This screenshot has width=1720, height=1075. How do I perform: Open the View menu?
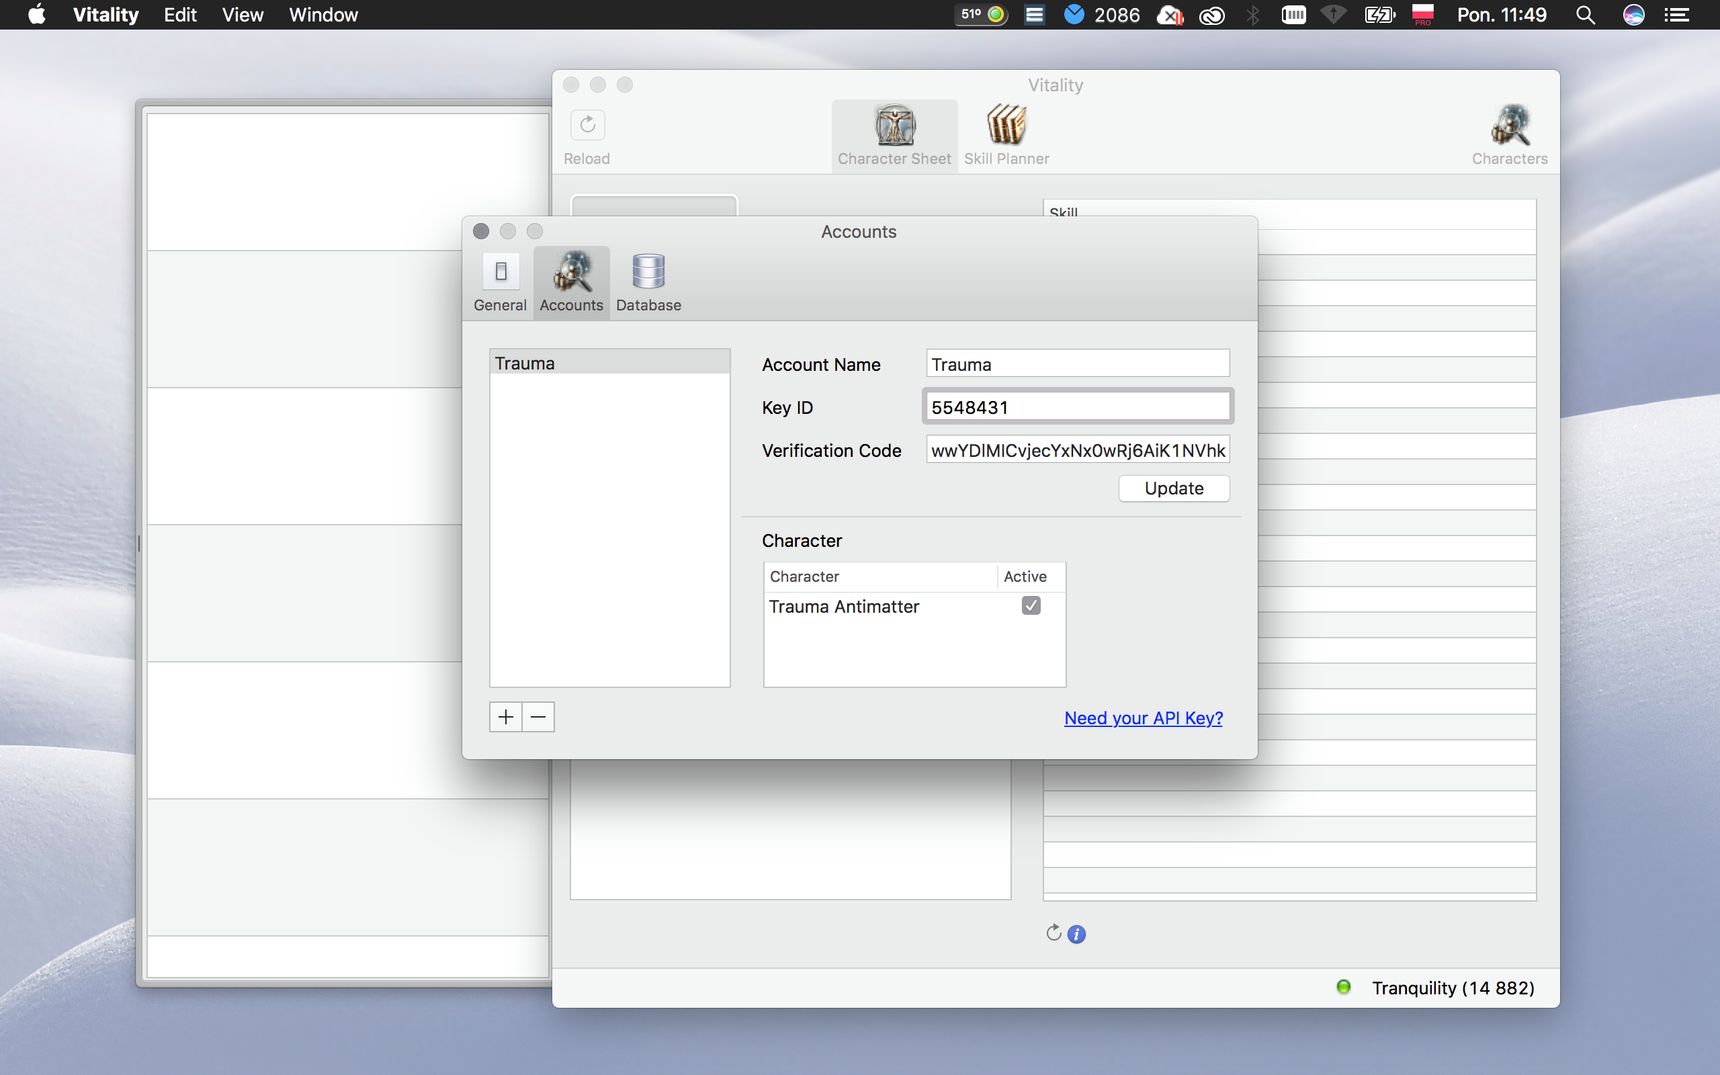tap(243, 15)
